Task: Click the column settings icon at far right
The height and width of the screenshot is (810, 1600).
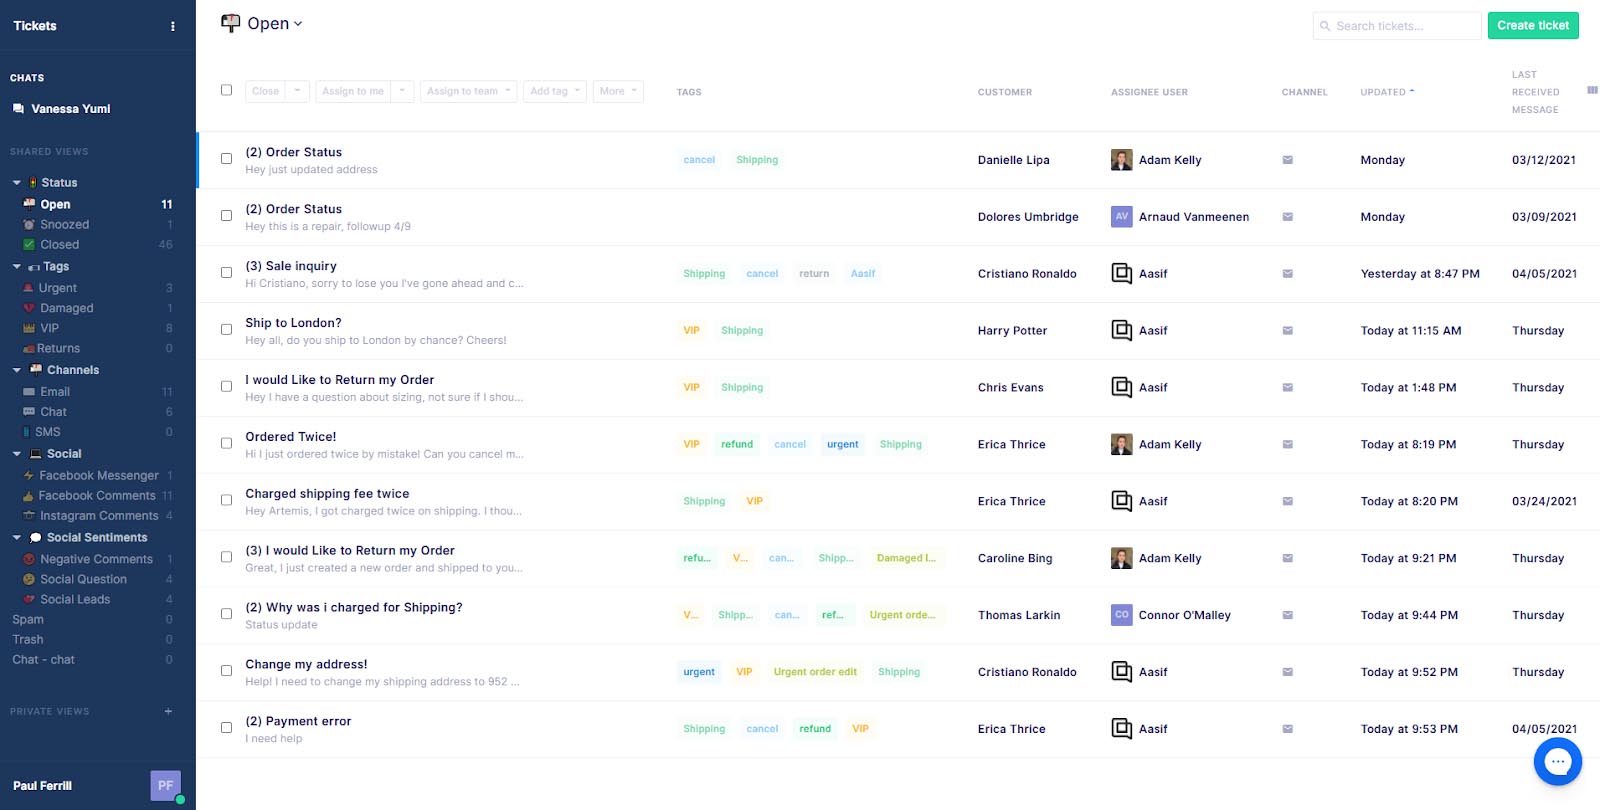Action: [x=1592, y=91]
